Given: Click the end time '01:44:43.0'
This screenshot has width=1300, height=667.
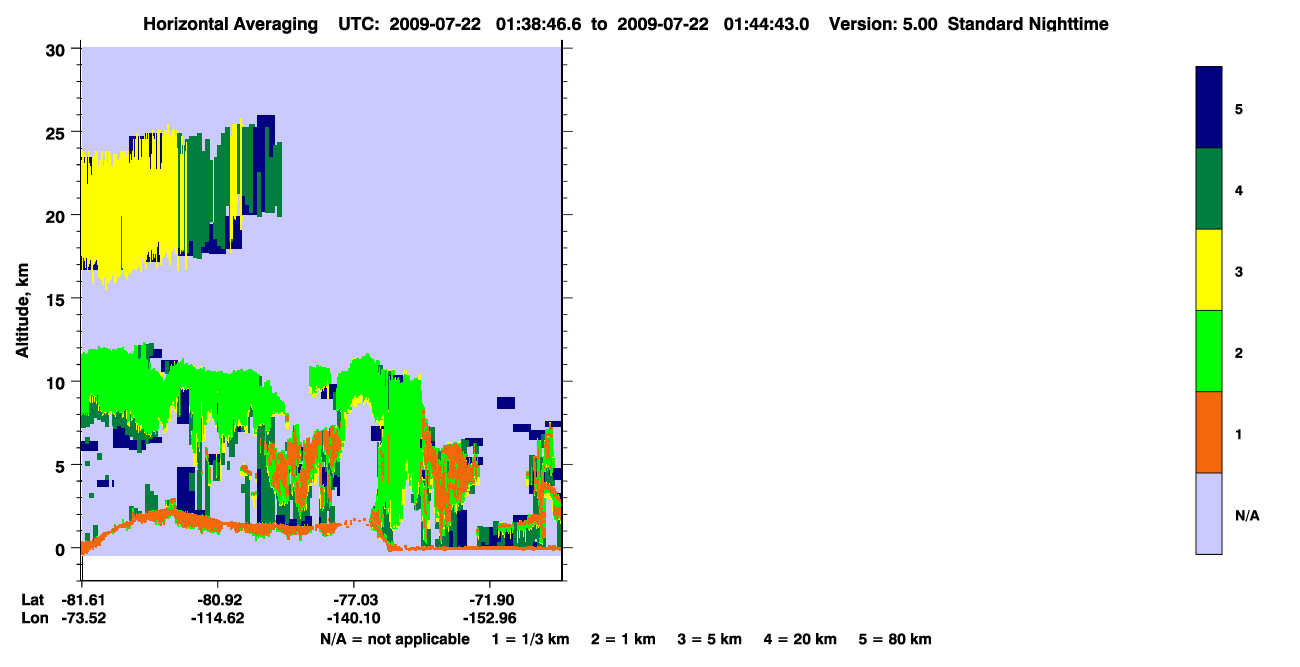Looking at the screenshot, I should [x=765, y=24].
